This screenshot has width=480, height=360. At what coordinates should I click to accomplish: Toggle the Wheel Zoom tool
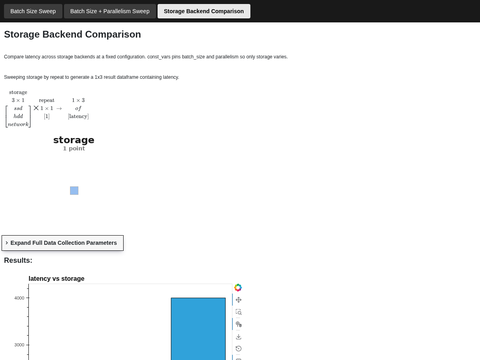(x=238, y=324)
